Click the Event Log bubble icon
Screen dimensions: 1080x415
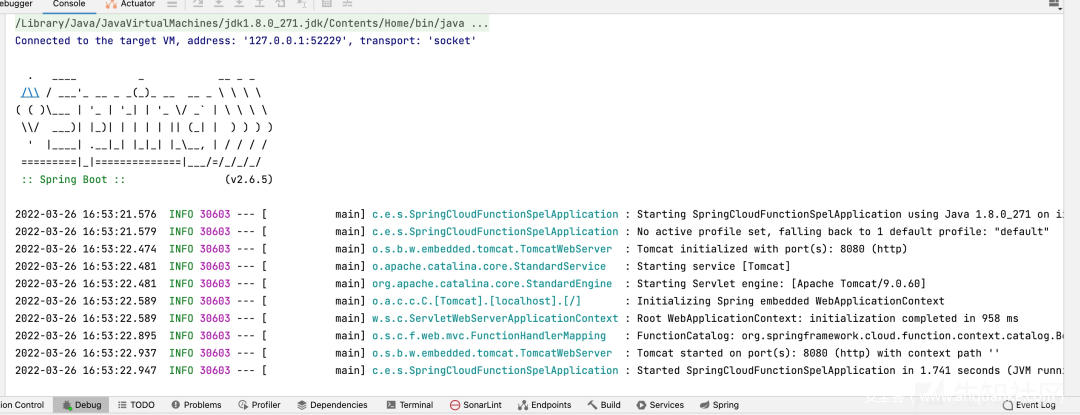point(1008,405)
